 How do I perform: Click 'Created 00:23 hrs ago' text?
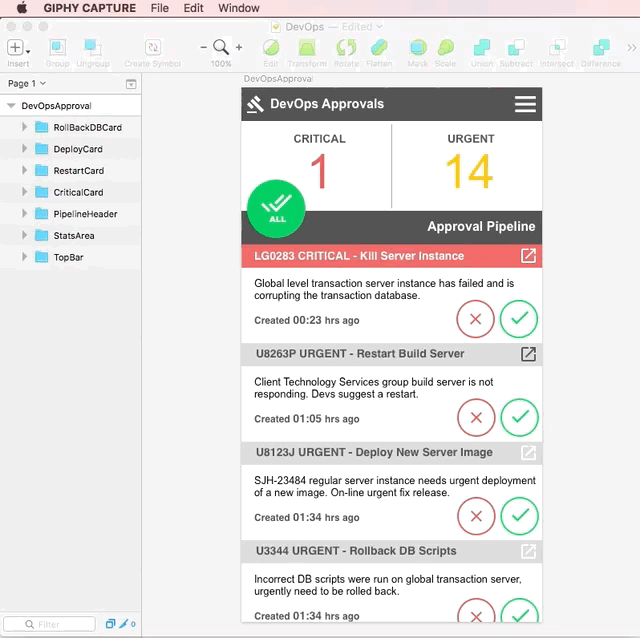click(x=307, y=320)
